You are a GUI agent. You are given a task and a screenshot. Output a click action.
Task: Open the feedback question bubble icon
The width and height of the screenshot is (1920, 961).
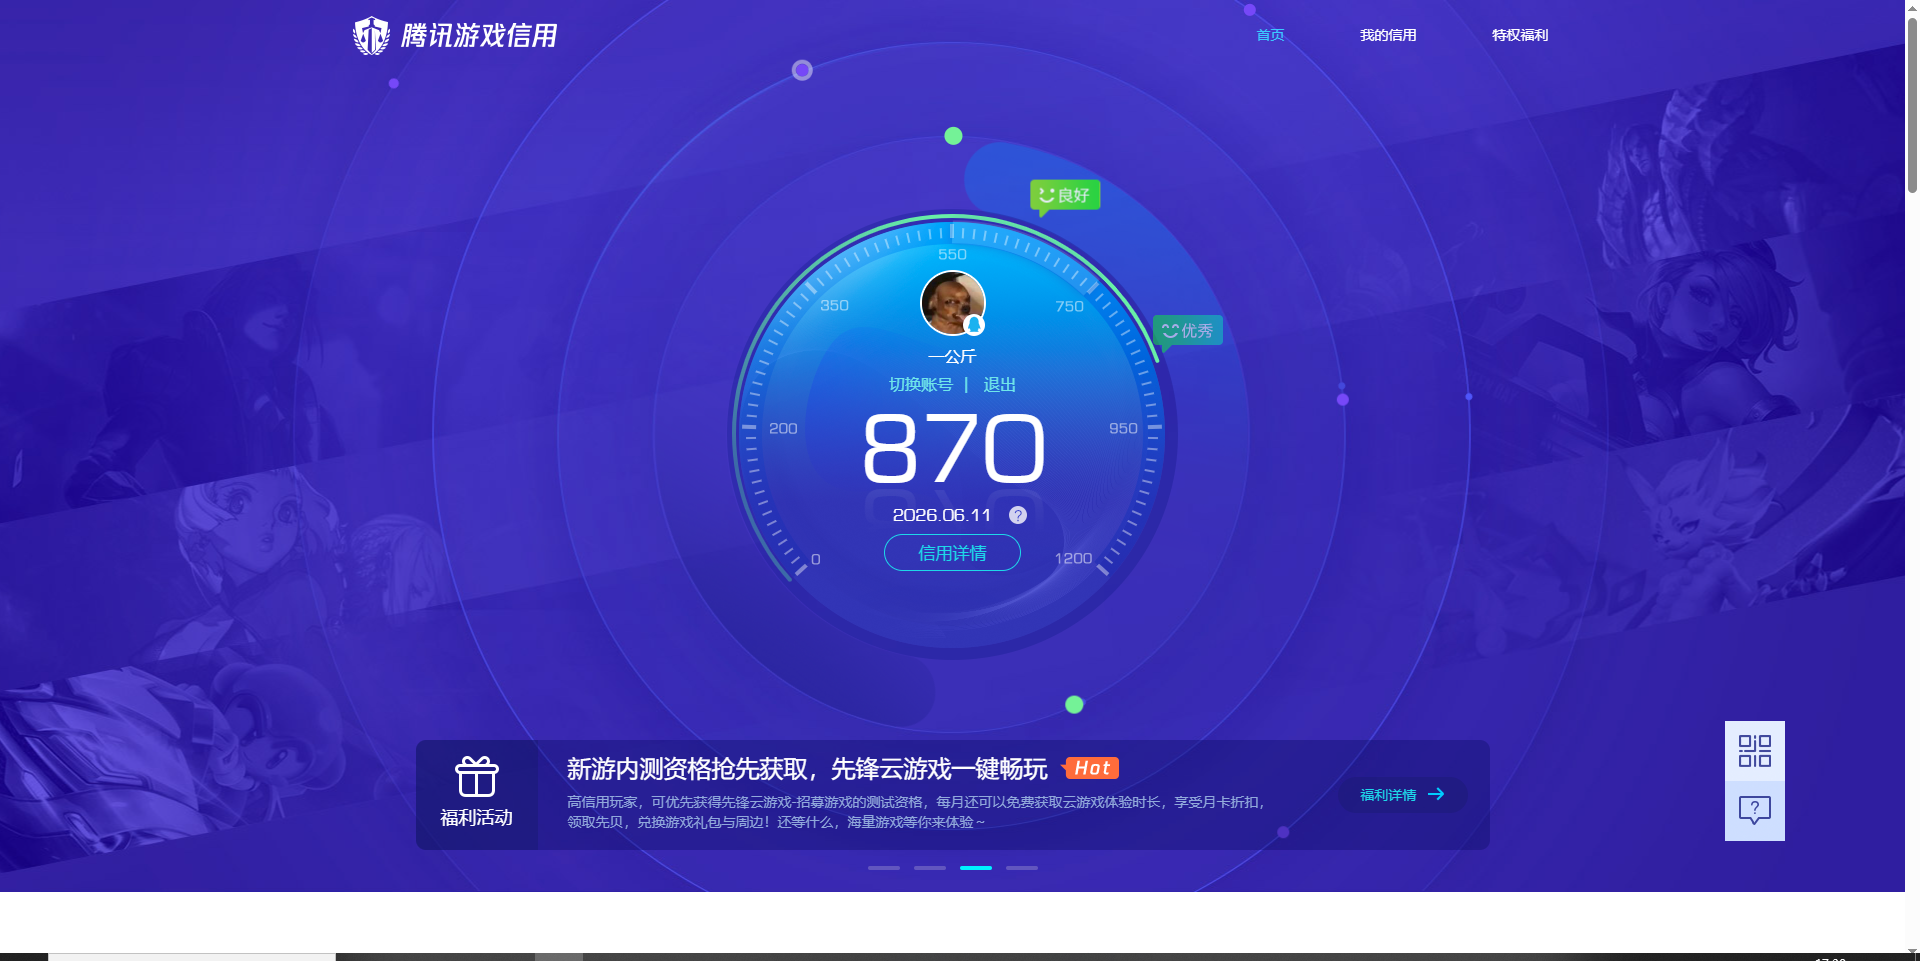coord(1755,811)
